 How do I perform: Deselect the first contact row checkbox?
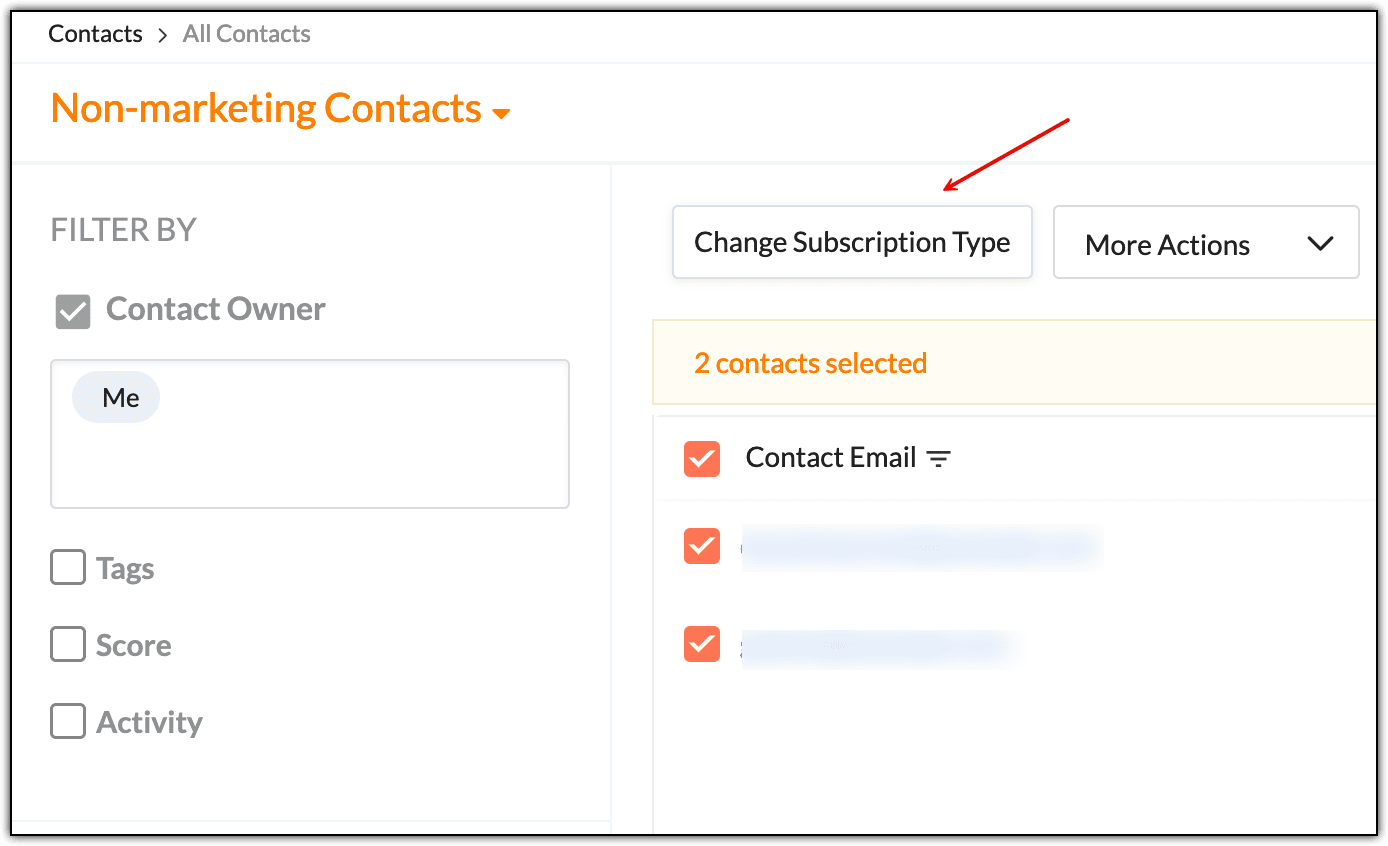pyautogui.click(x=702, y=546)
